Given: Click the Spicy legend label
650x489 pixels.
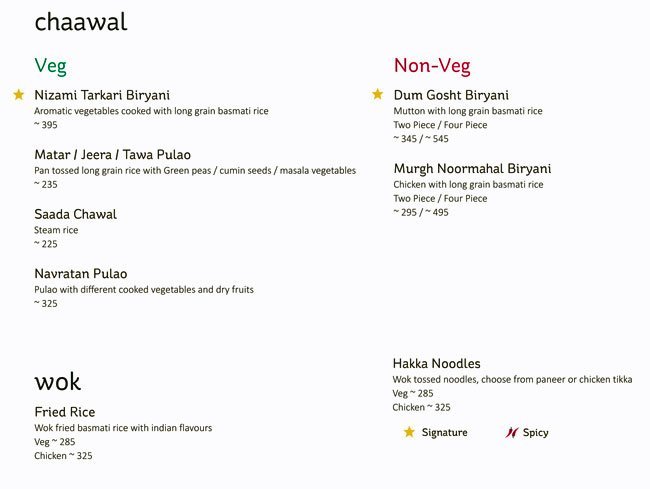Looking at the screenshot, I should [535, 433].
